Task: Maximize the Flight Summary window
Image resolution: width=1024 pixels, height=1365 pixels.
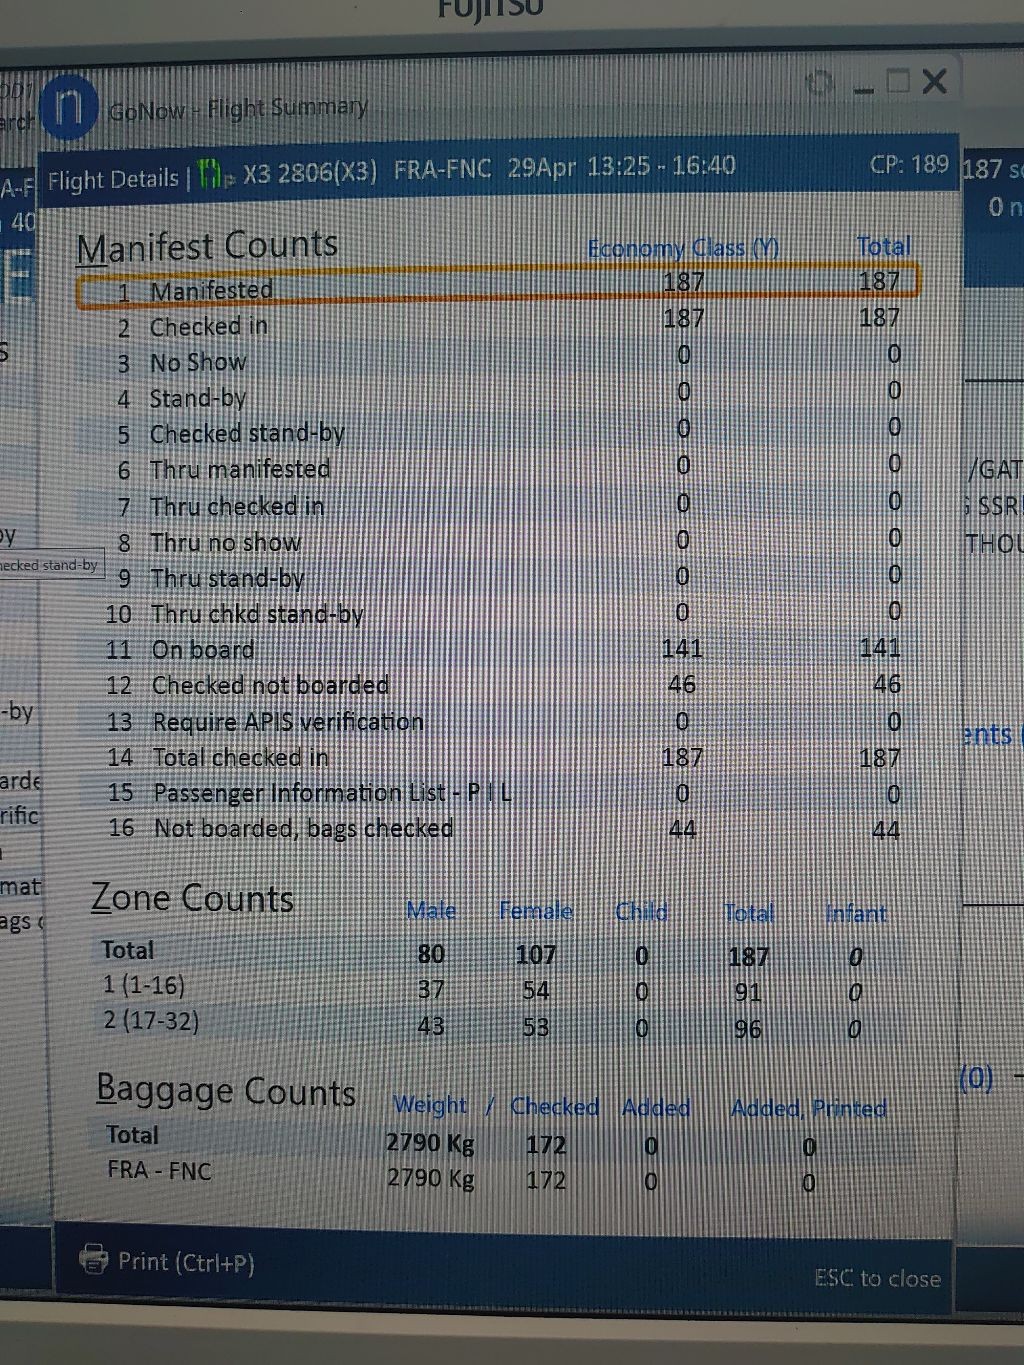Action: 899,82
